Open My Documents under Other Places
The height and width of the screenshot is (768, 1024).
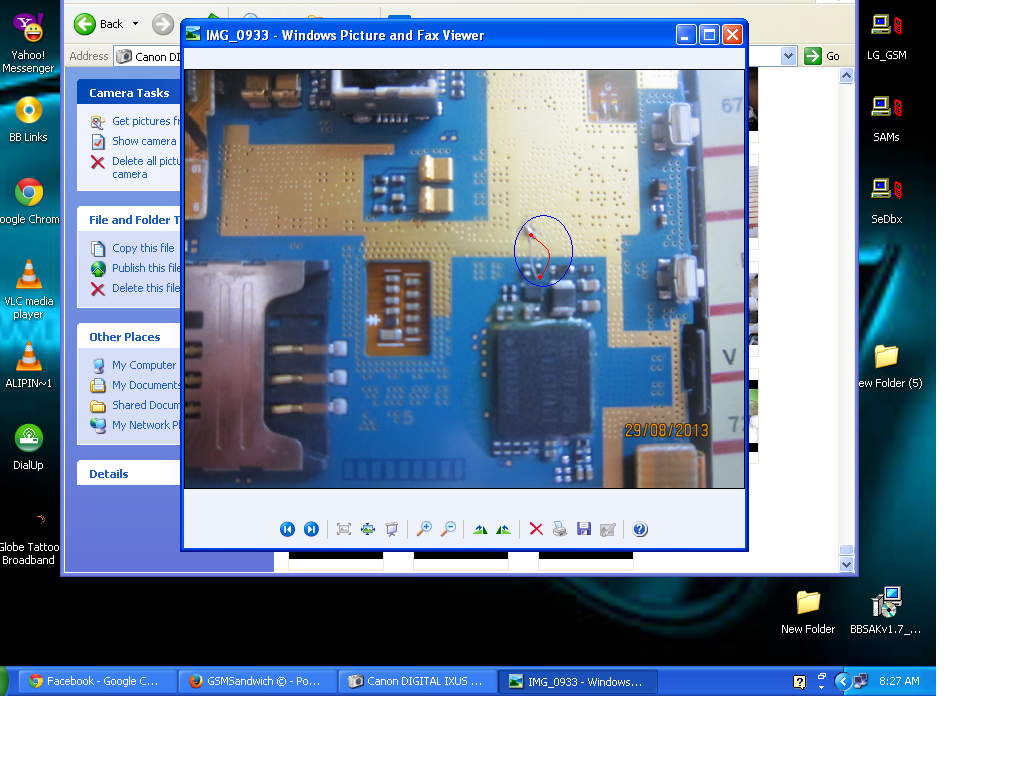[x=146, y=385]
